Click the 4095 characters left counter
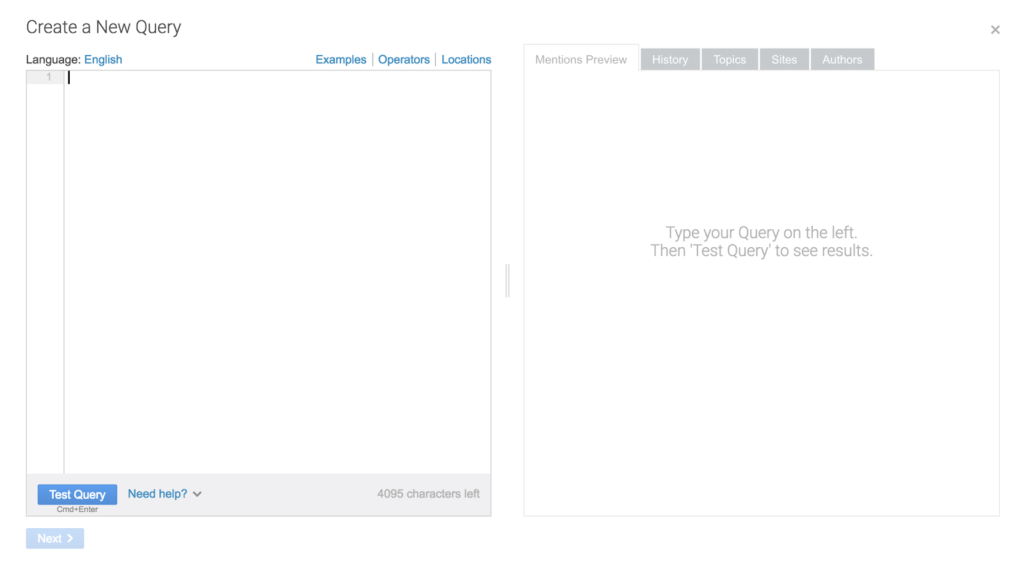Image resolution: width=1024 pixels, height=564 pixels. tap(428, 494)
